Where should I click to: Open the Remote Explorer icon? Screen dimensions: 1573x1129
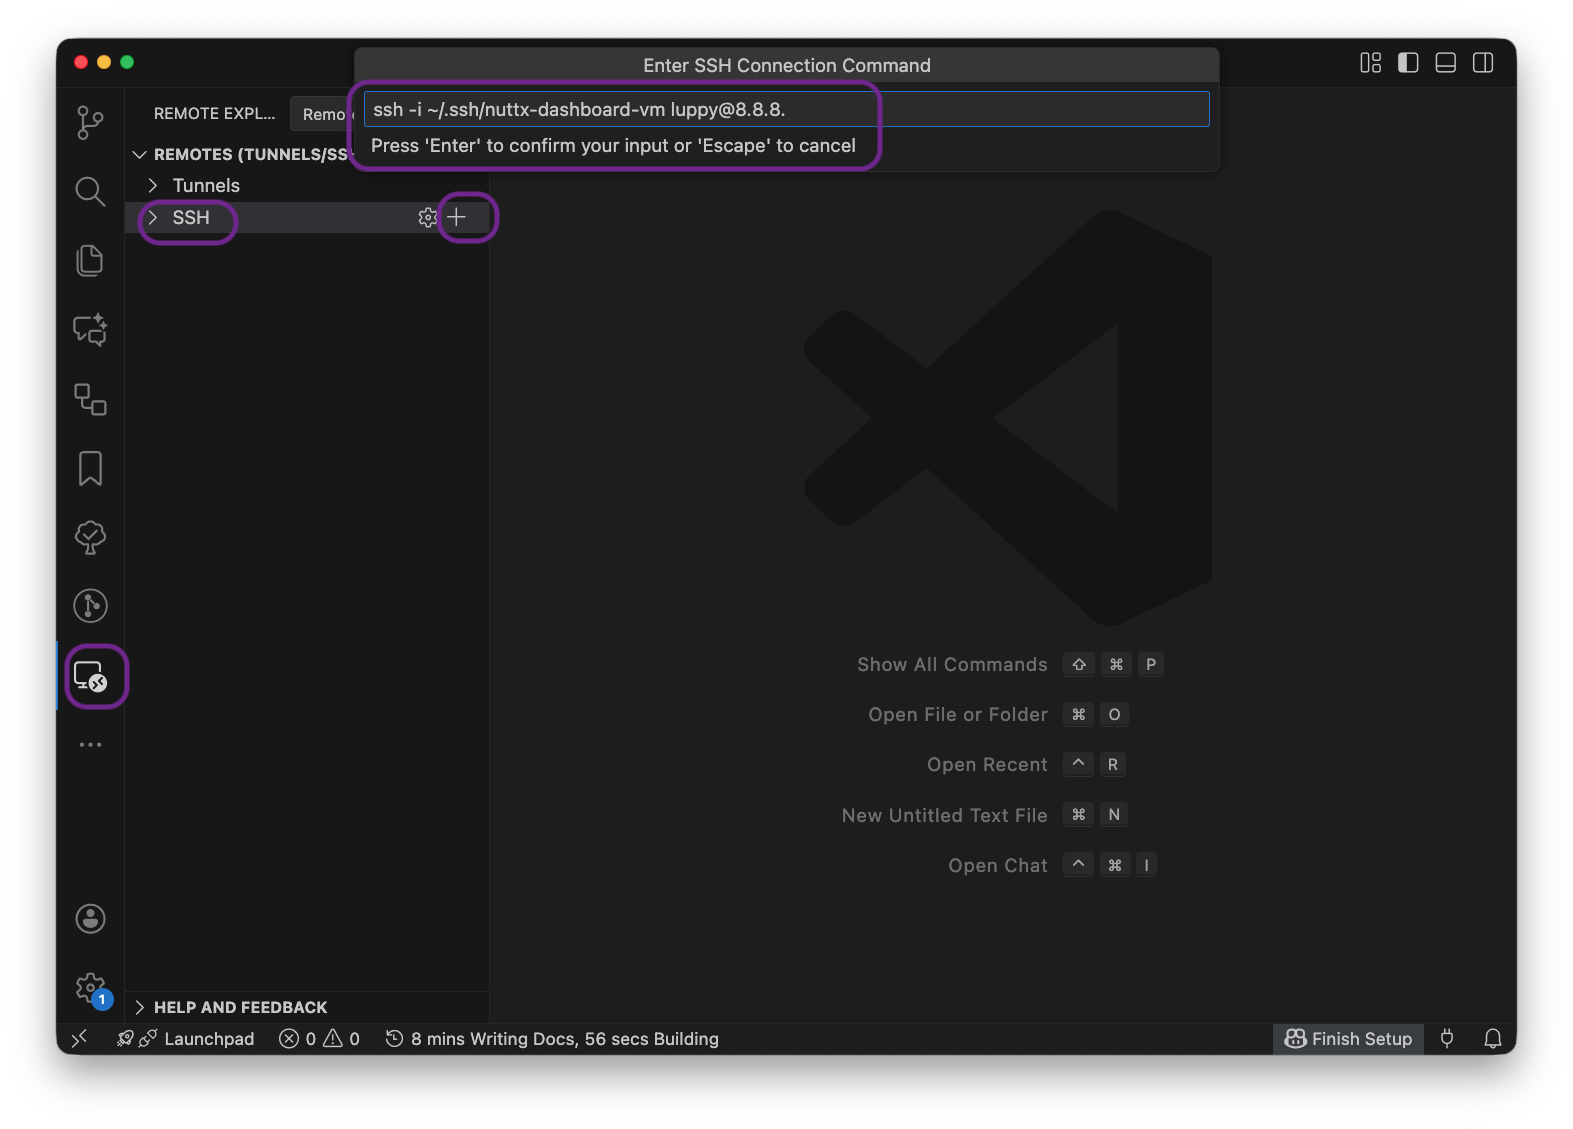90,677
